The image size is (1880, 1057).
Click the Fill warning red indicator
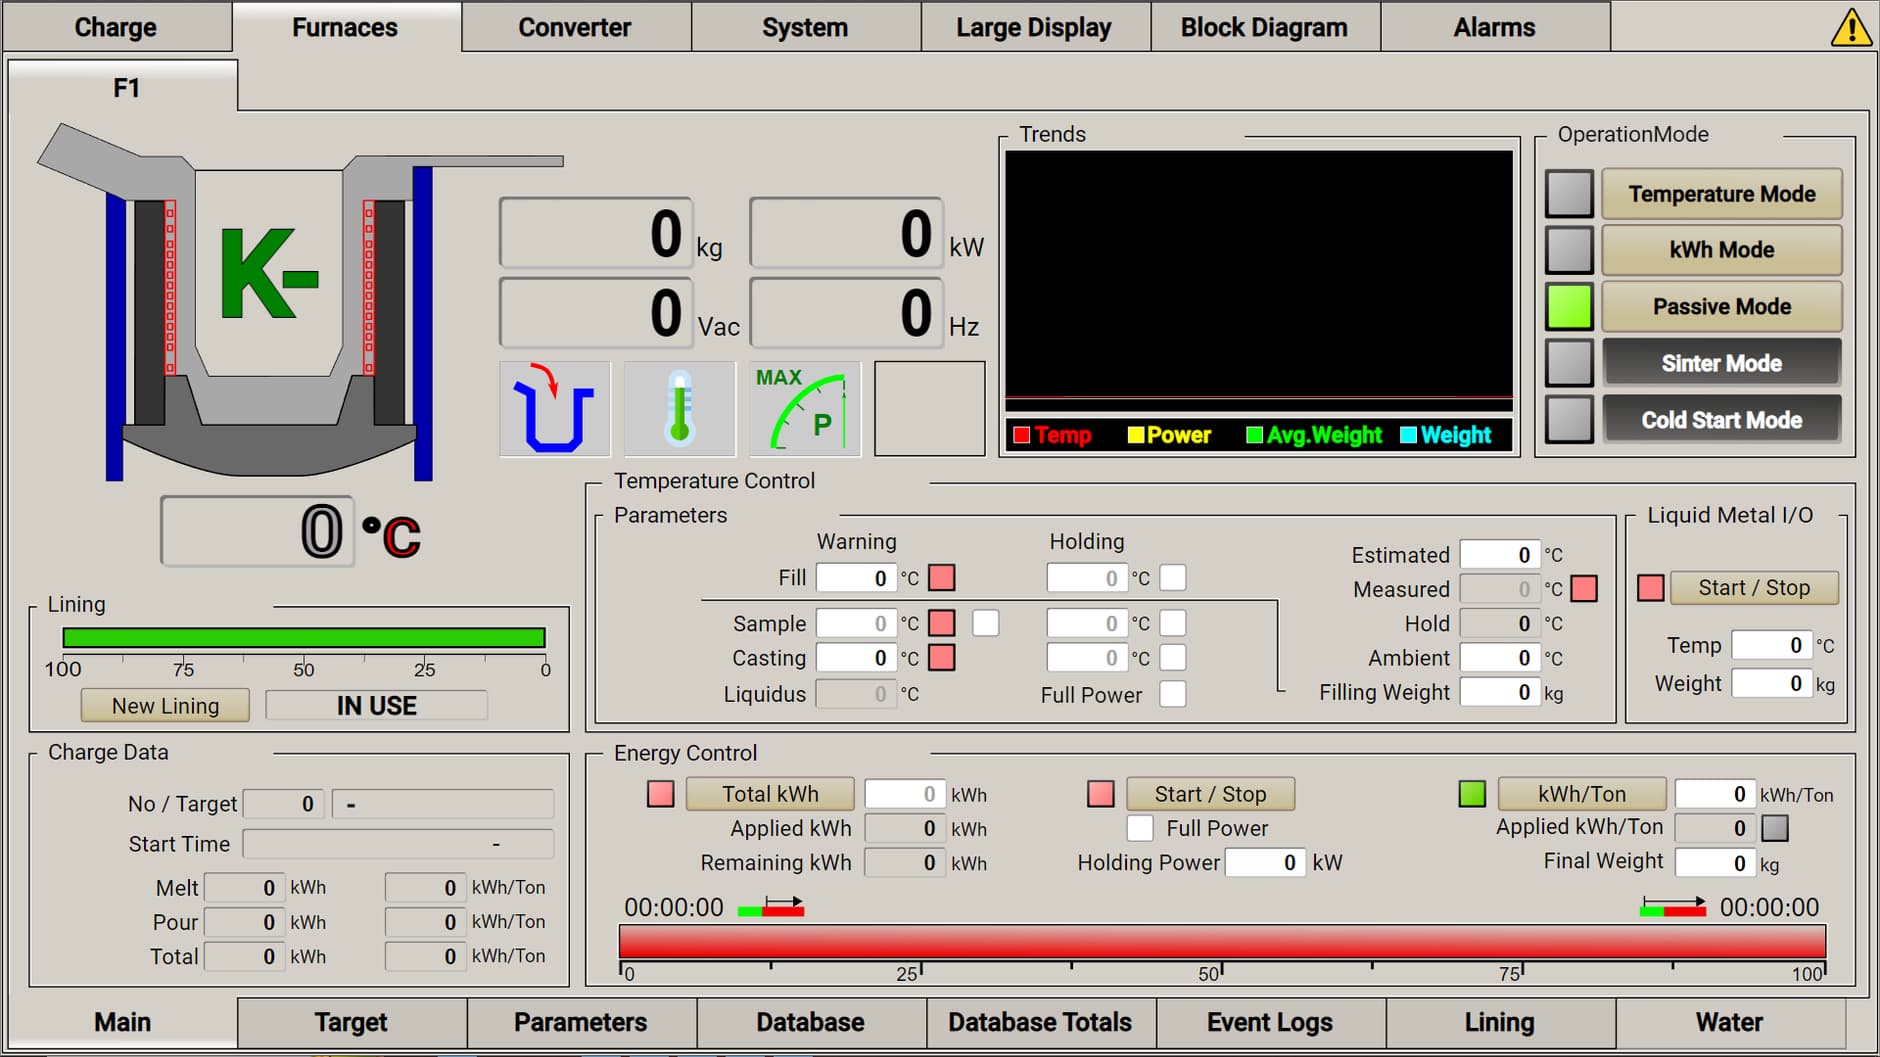tap(942, 578)
